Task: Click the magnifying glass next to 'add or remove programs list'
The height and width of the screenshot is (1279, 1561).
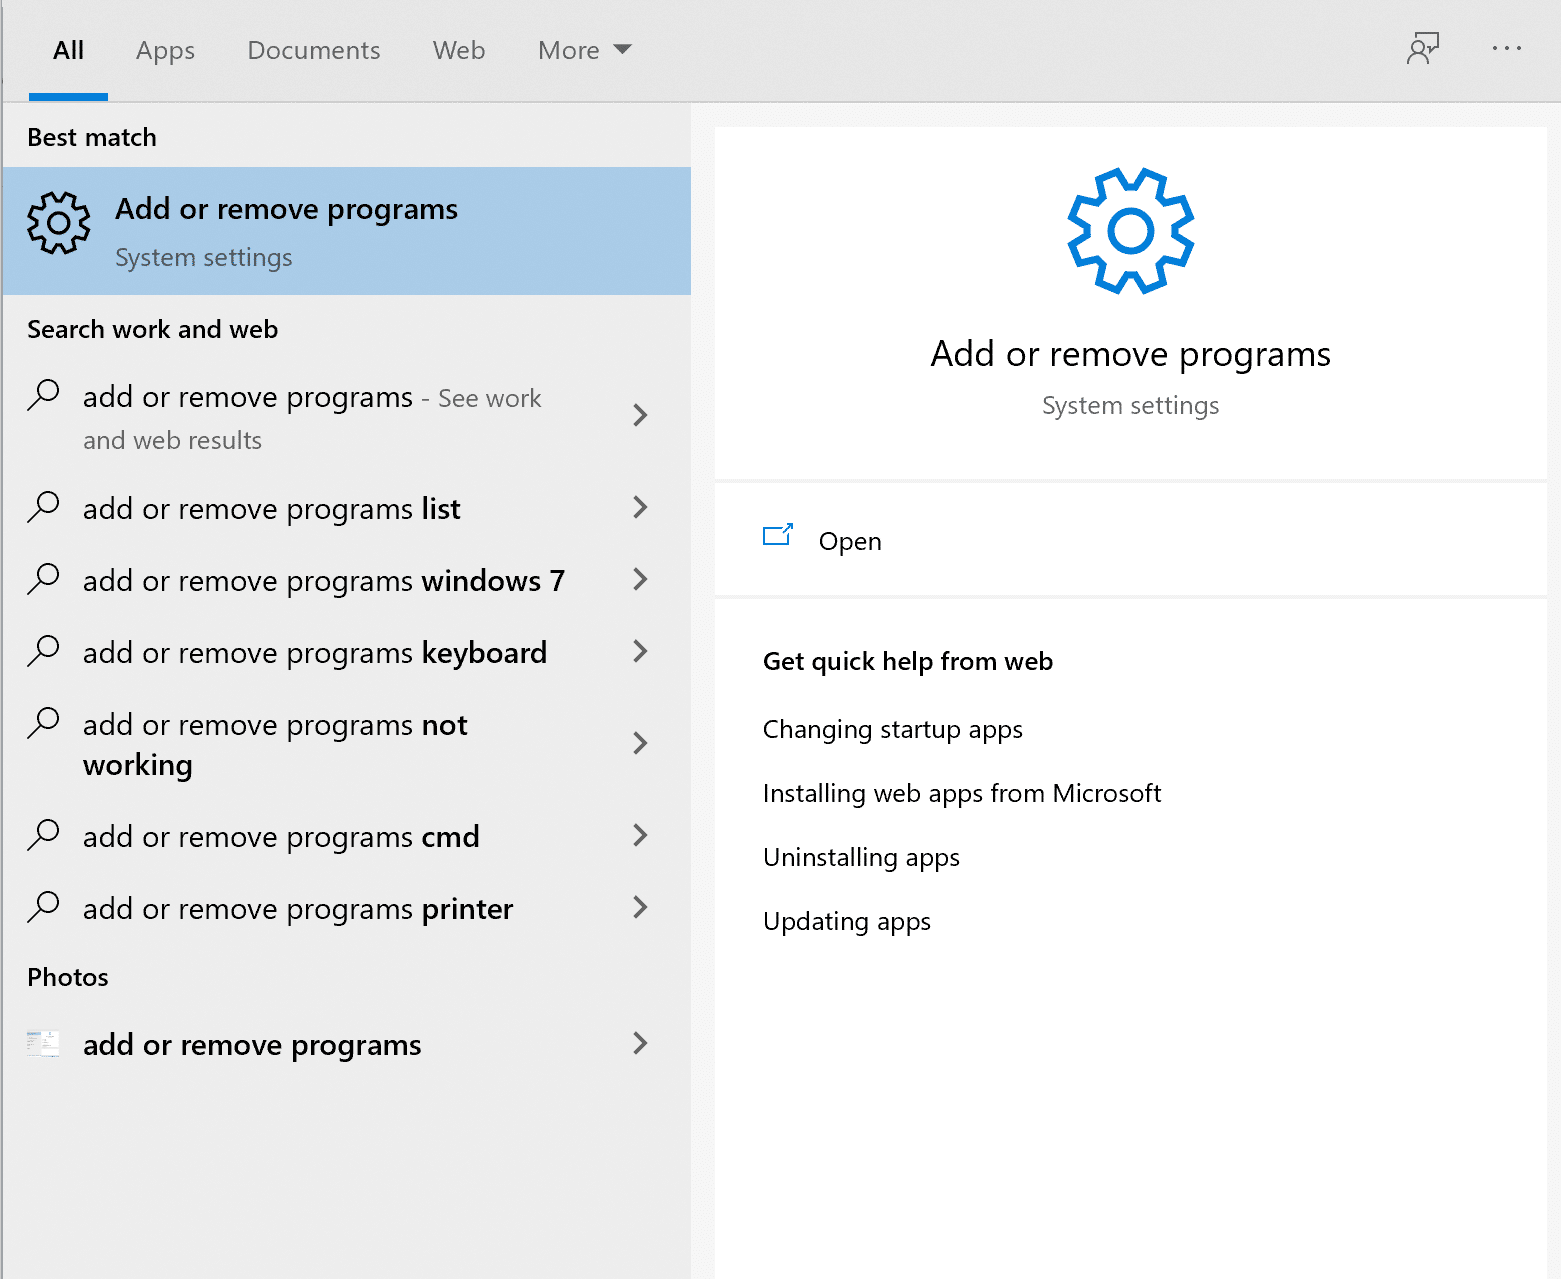Action: click(43, 508)
